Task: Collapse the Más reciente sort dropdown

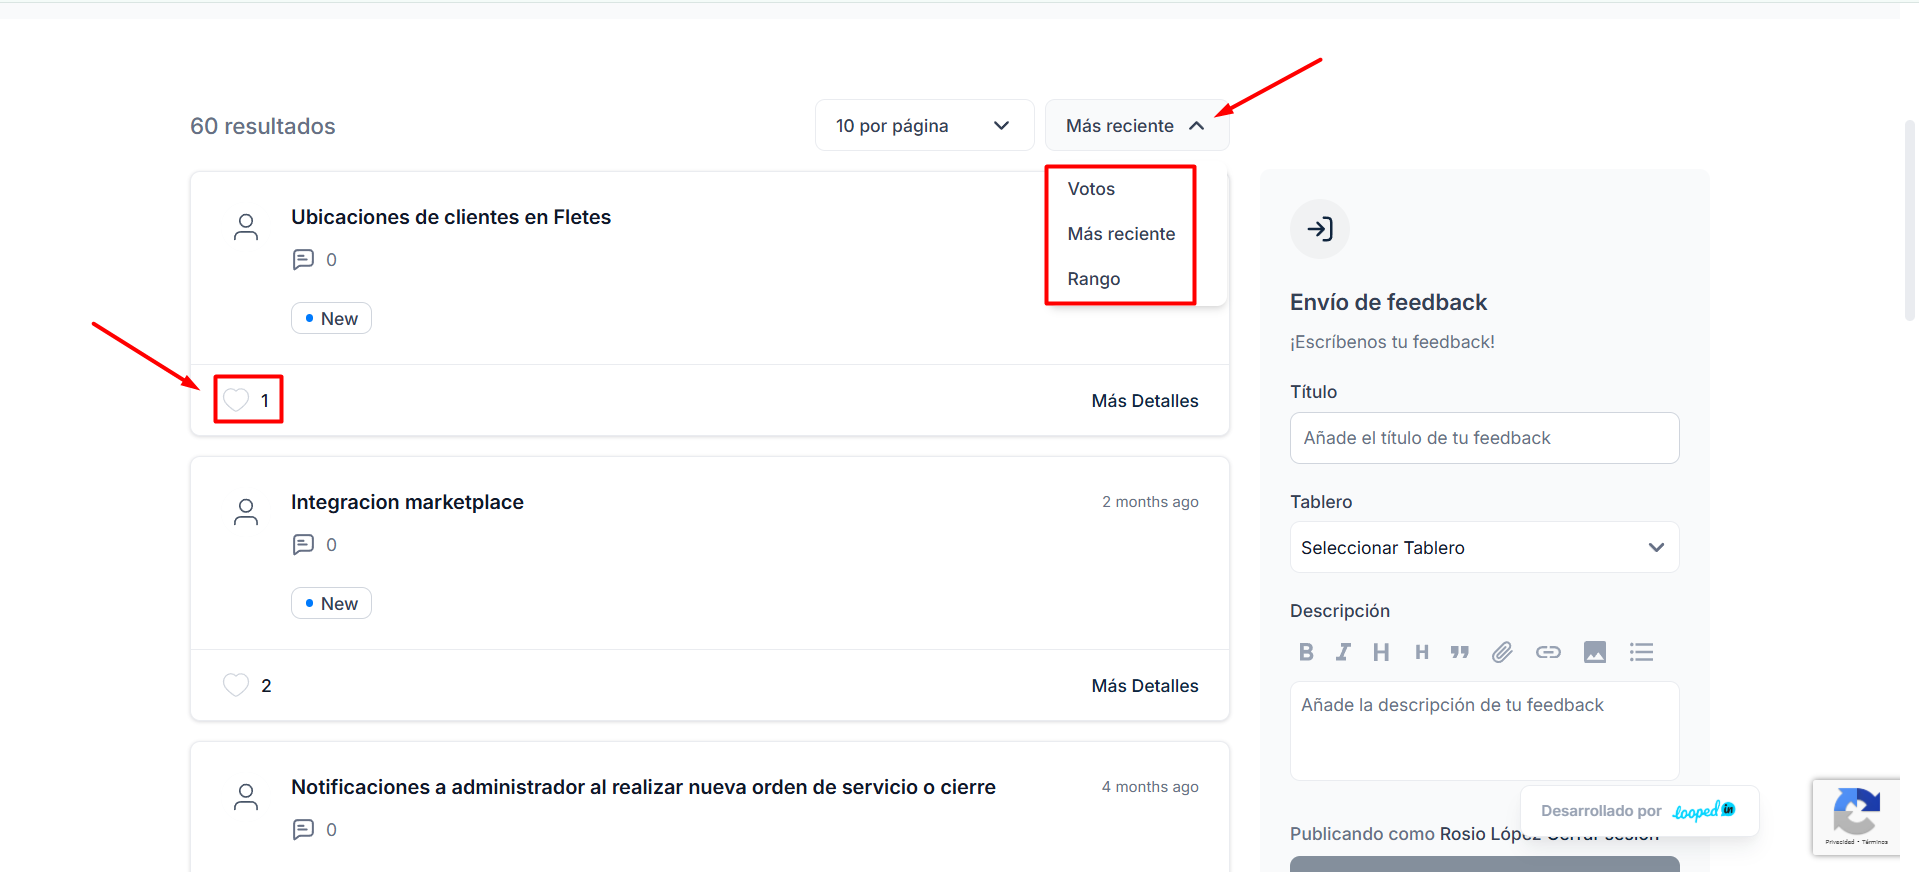Action: click(1136, 126)
